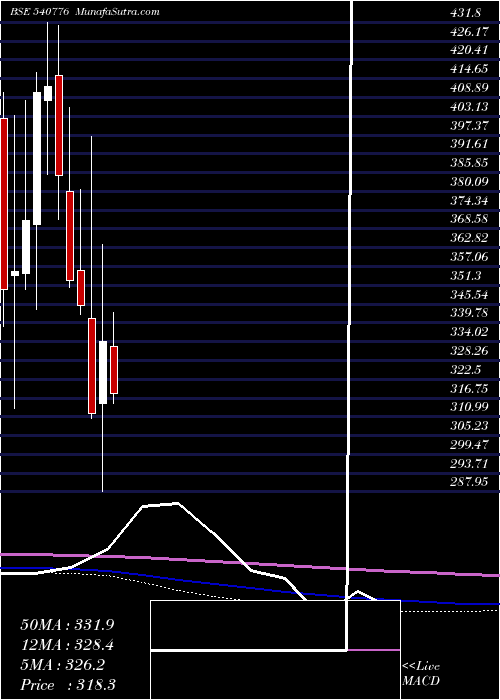The width and height of the screenshot is (500, 700).
Task: Select the 339.78 price axis label
Action: tap(469, 313)
